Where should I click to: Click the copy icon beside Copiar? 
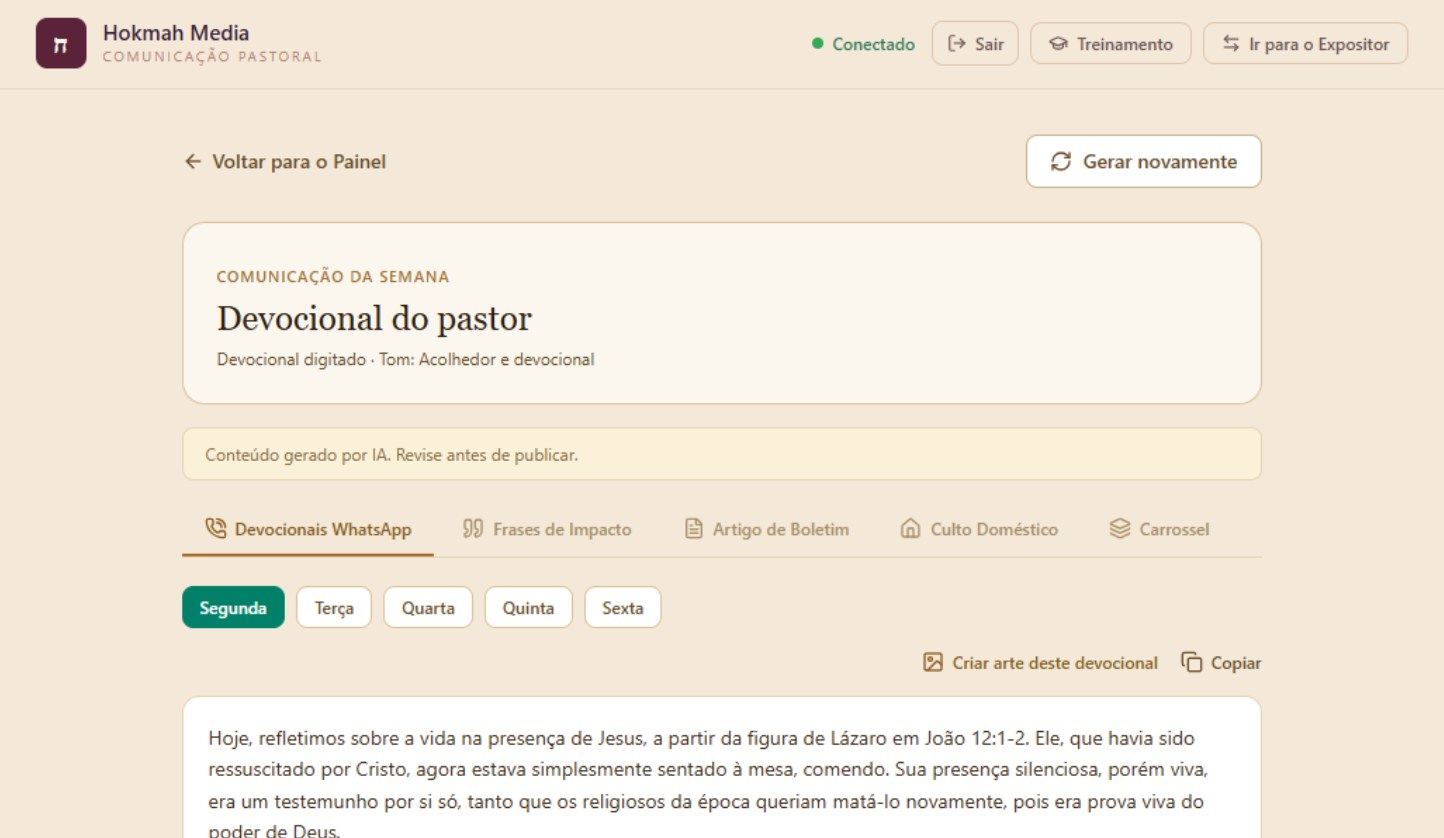[x=1191, y=662]
